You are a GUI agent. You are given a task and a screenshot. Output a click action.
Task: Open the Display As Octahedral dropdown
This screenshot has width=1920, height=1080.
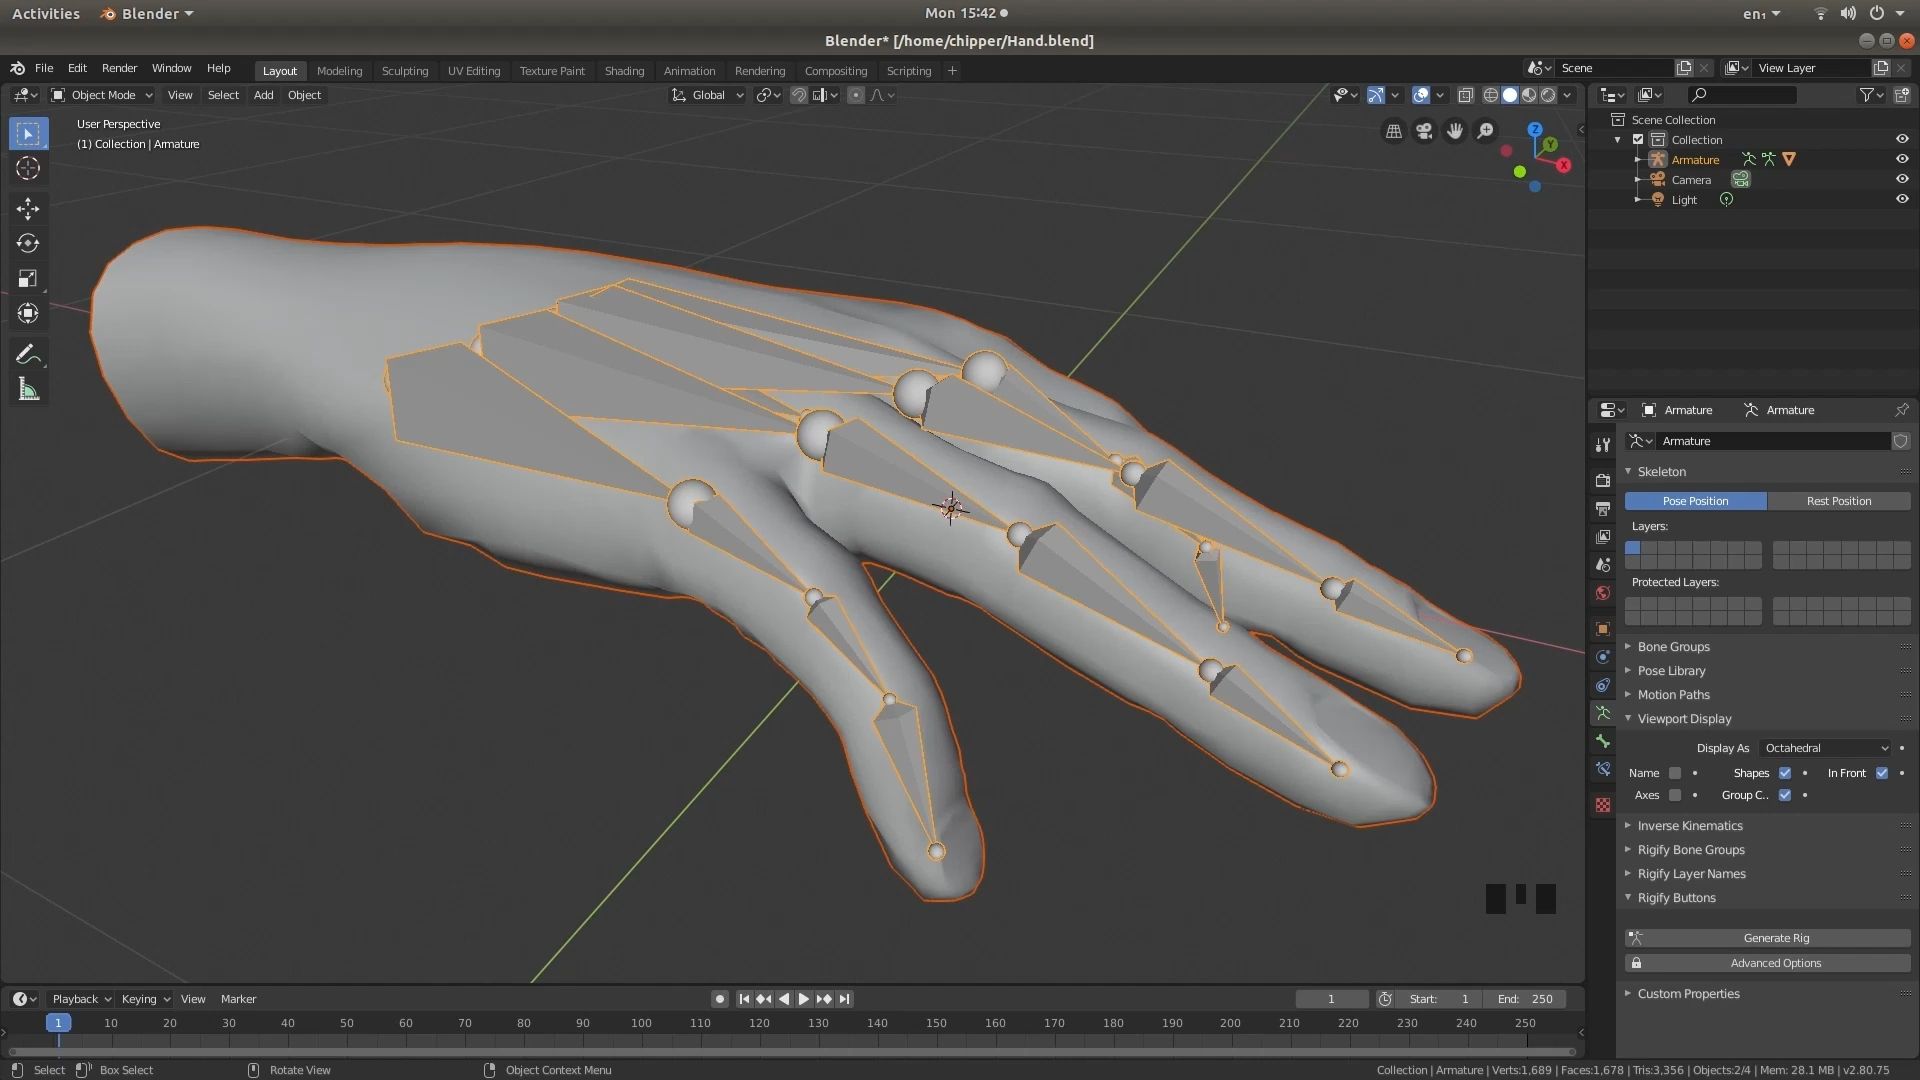[x=1826, y=748]
